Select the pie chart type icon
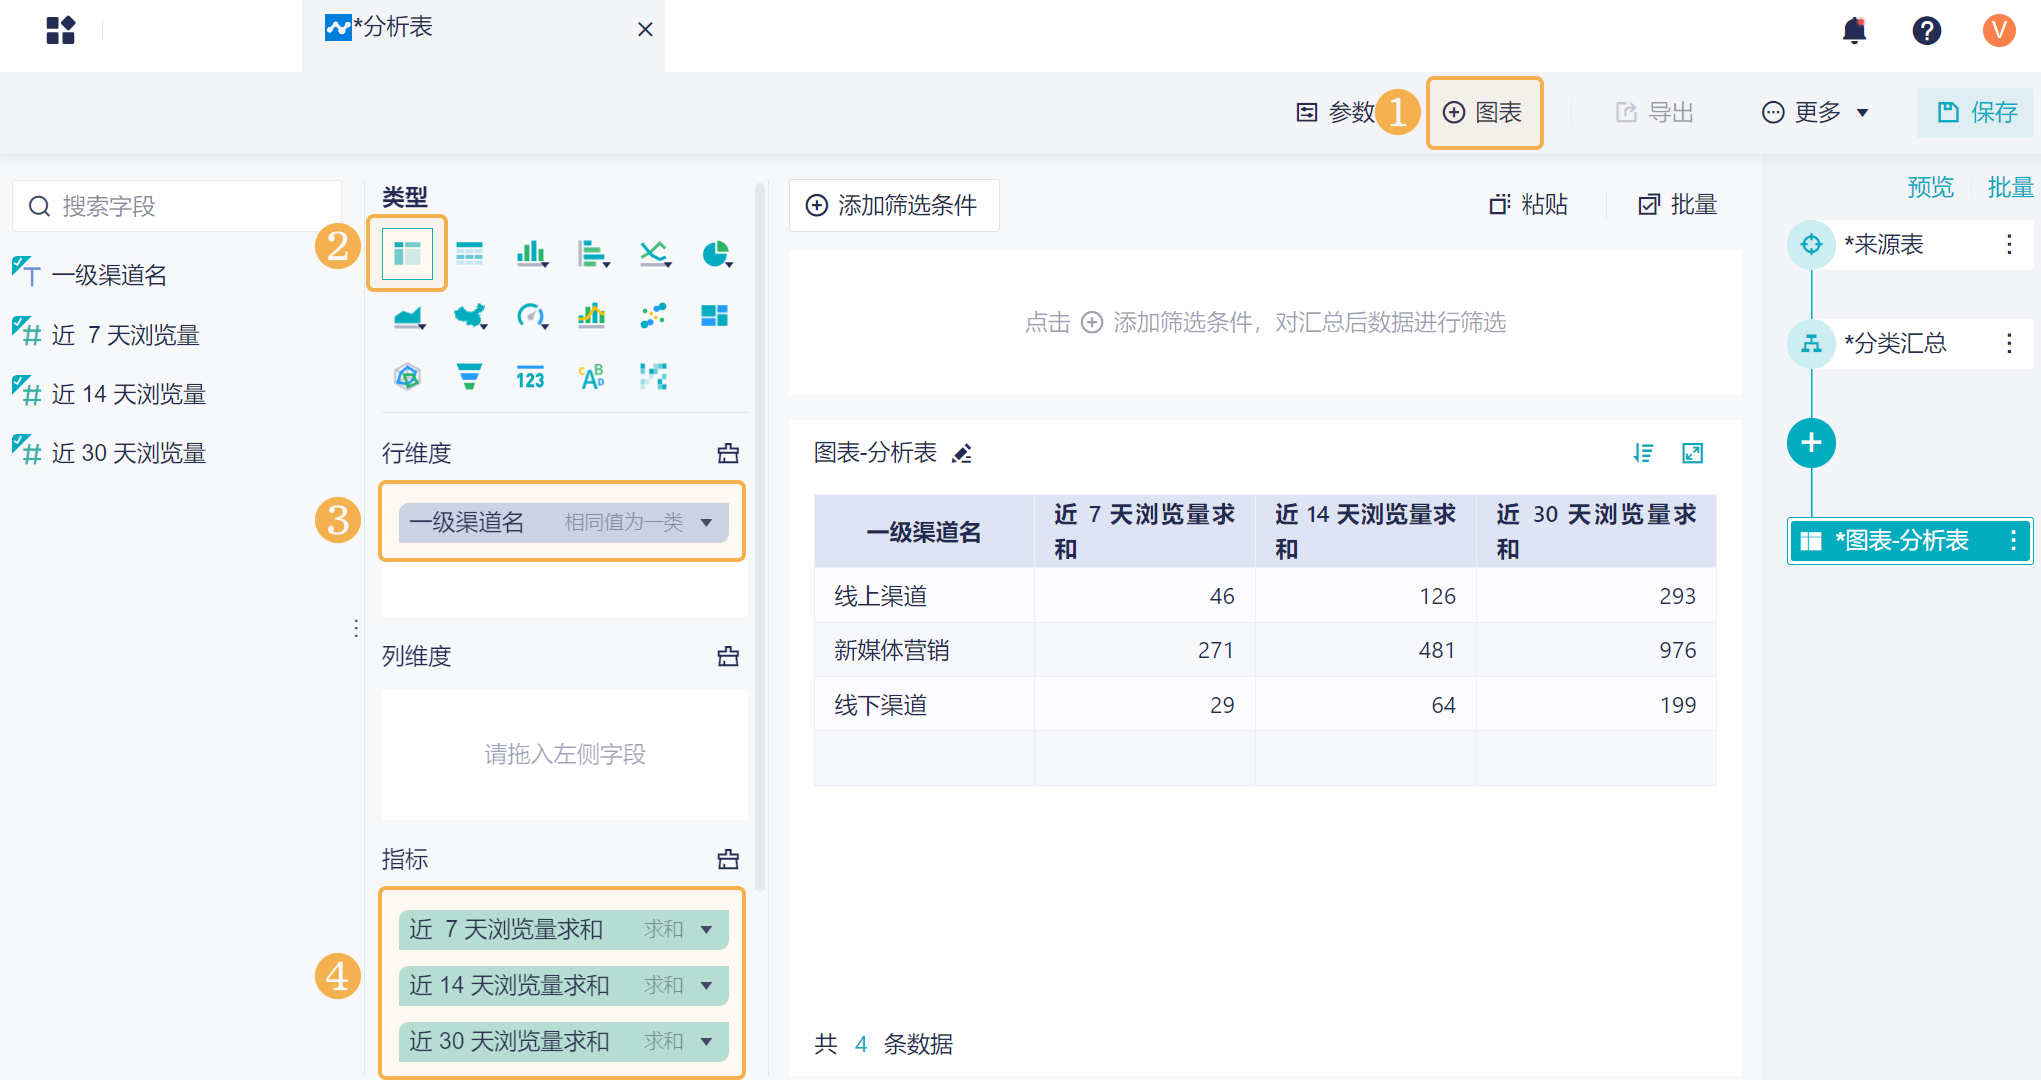The width and height of the screenshot is (2041, 1080). [x=715, y=254]
